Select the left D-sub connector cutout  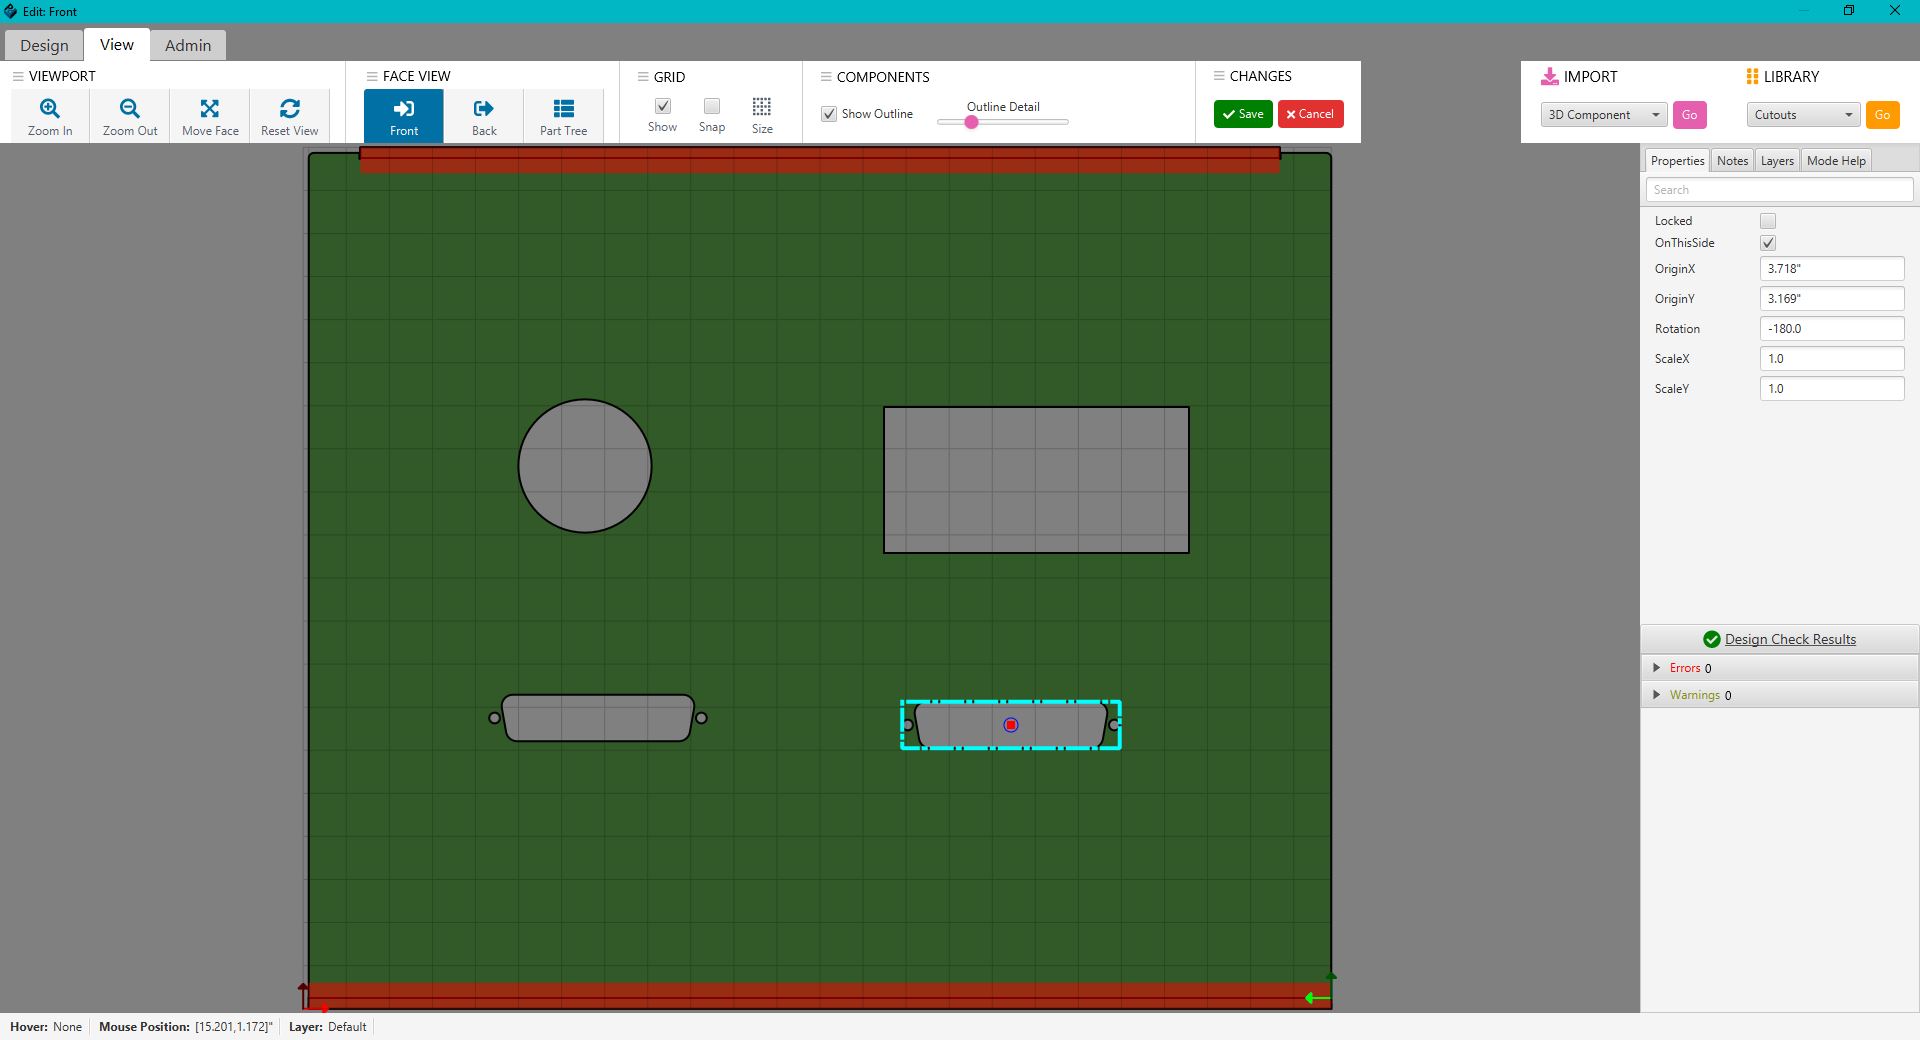coord(597,718)
